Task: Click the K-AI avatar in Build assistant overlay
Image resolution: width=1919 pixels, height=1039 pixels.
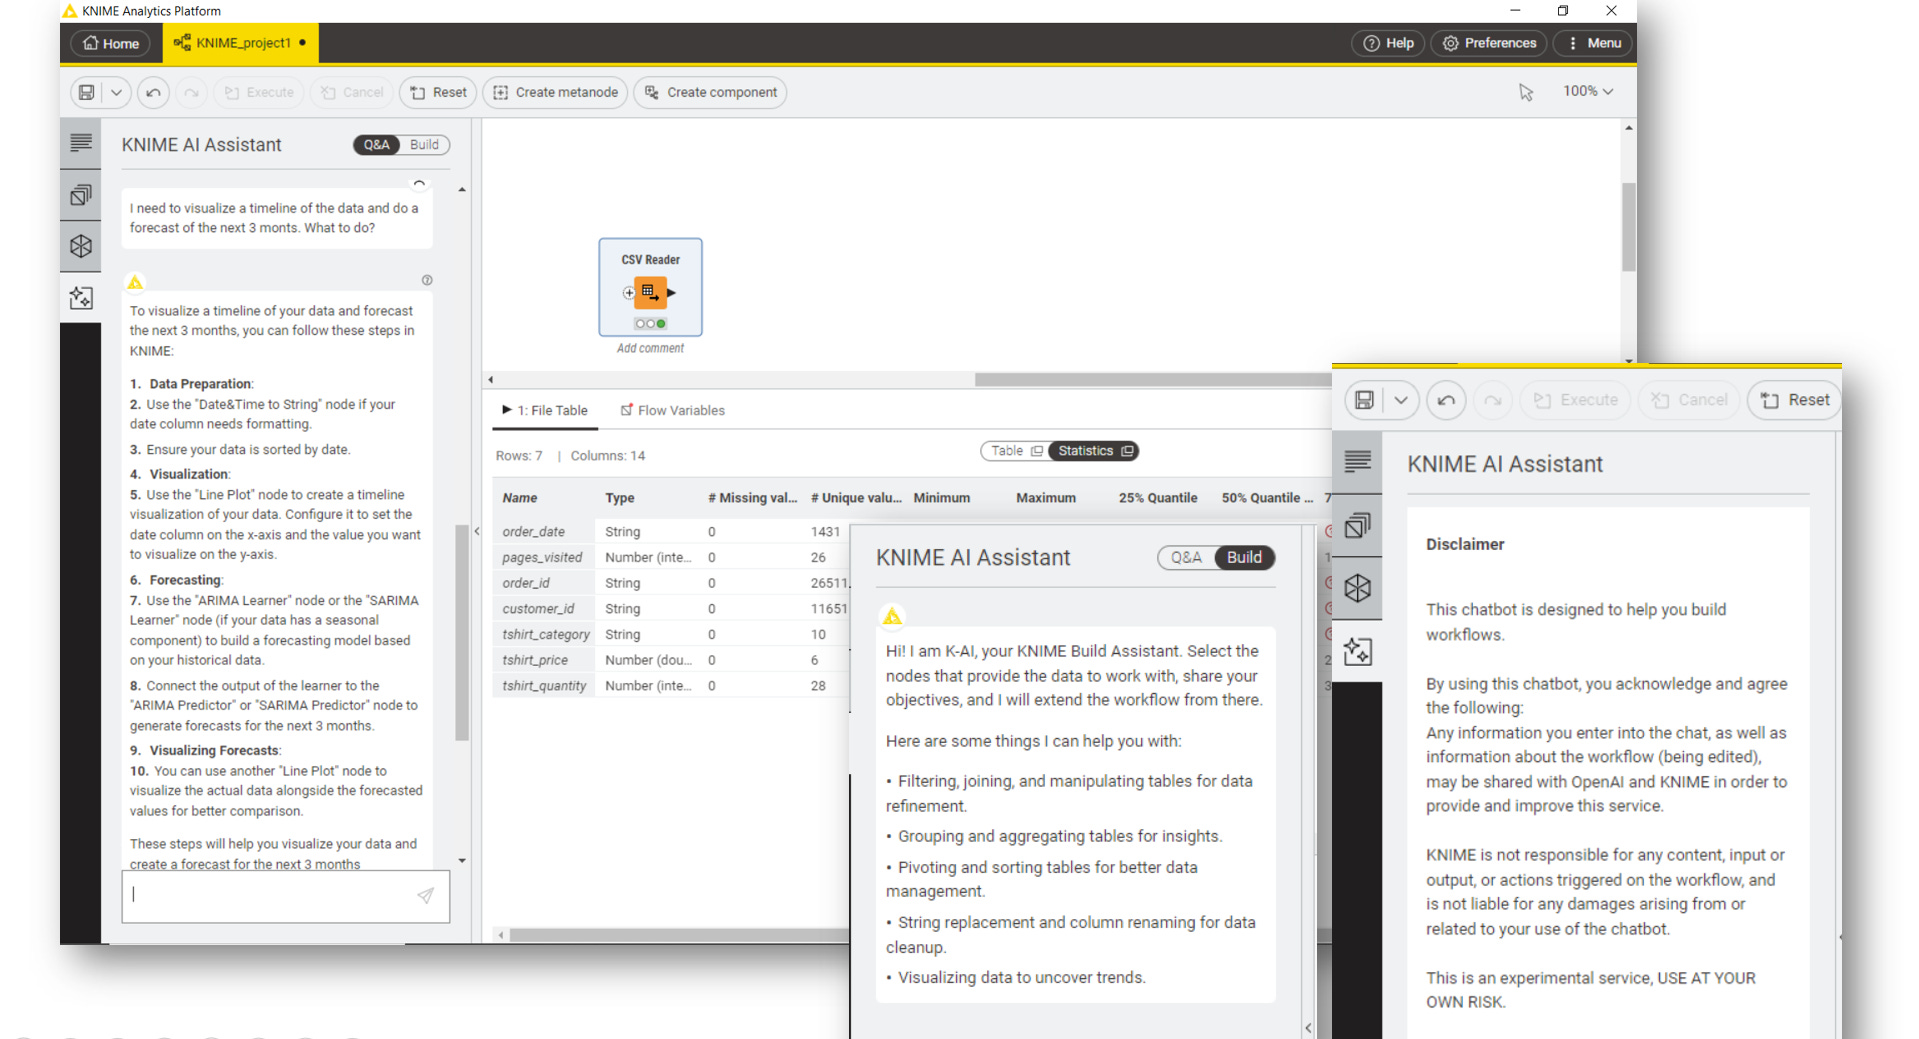Action: pyautogui.click(x=892, y=616)
